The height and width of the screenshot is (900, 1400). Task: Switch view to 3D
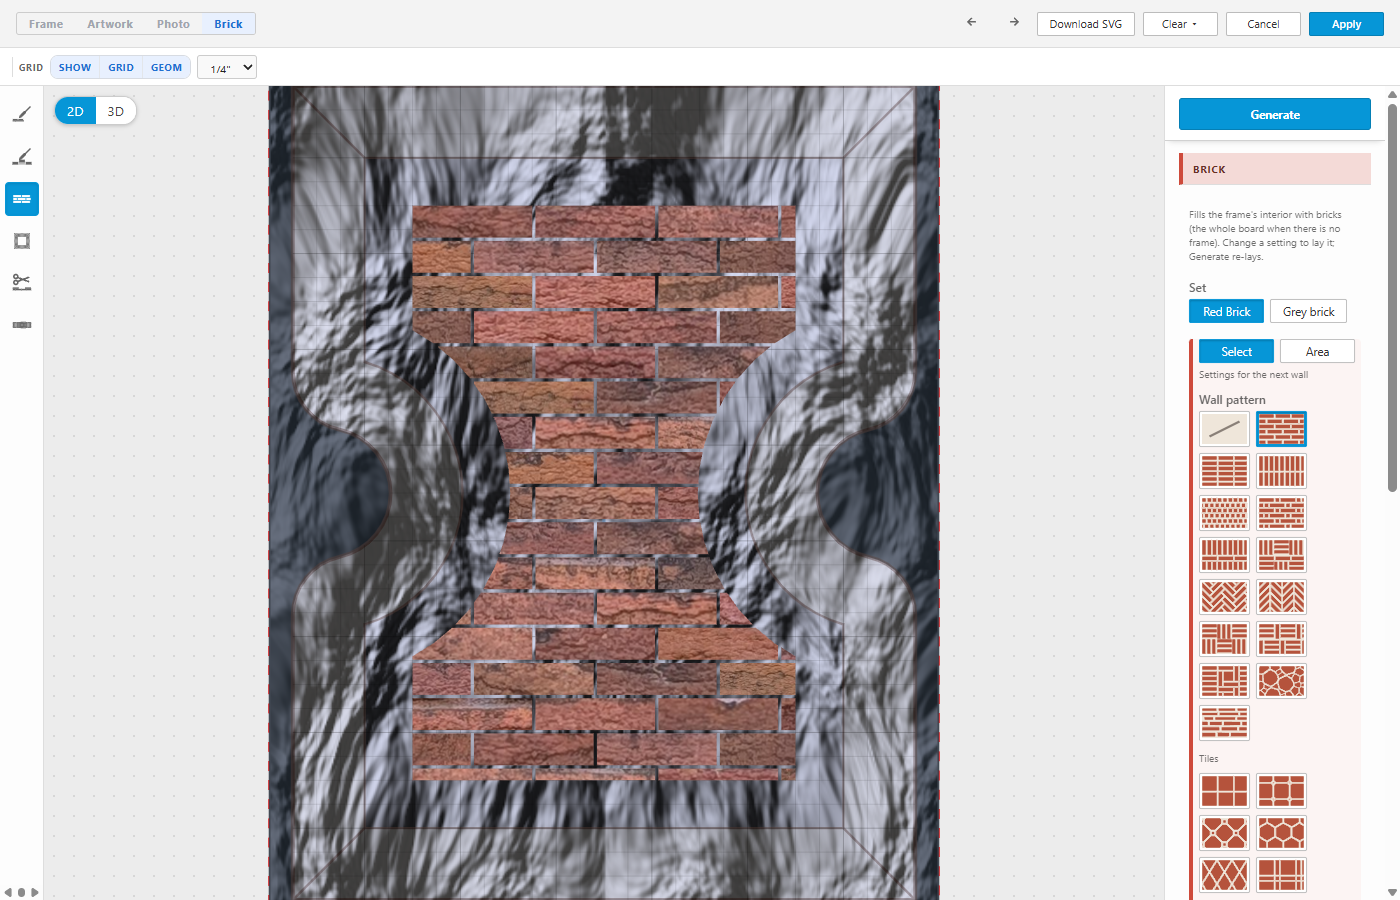116,111
